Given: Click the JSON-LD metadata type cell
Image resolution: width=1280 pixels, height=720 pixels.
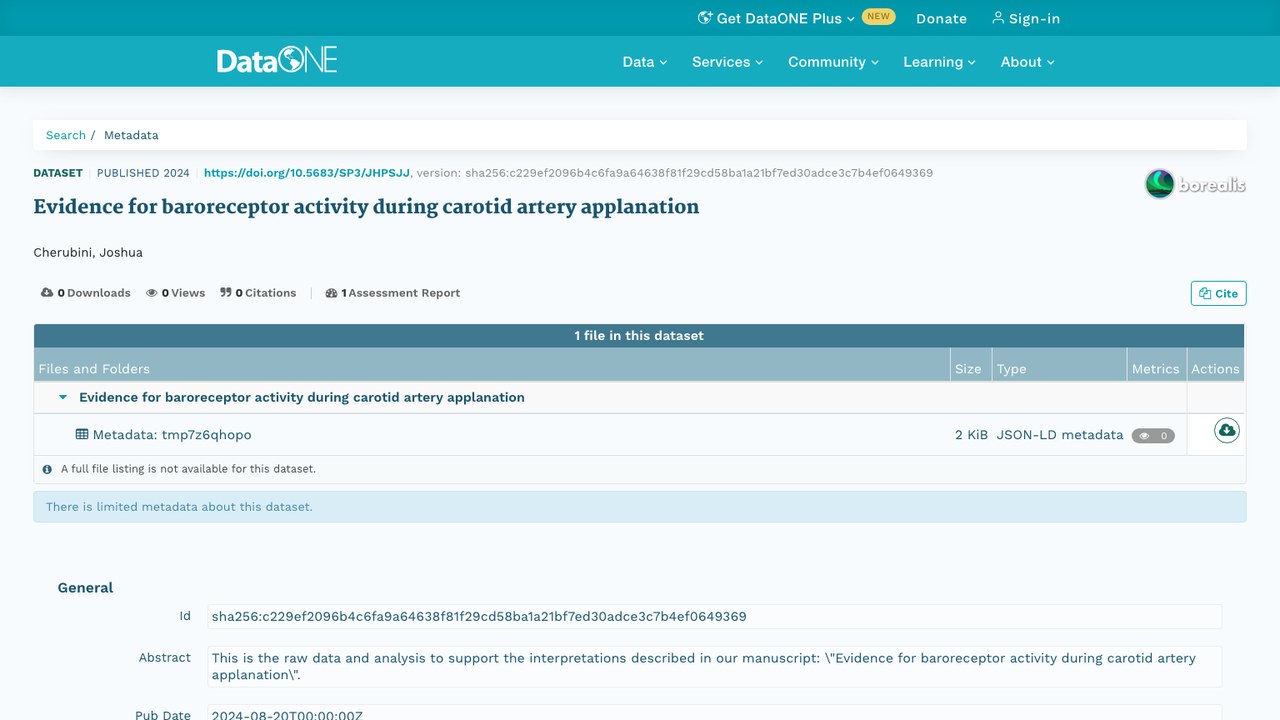Looking at the screenshot, I should click(x=1060, y=435).
